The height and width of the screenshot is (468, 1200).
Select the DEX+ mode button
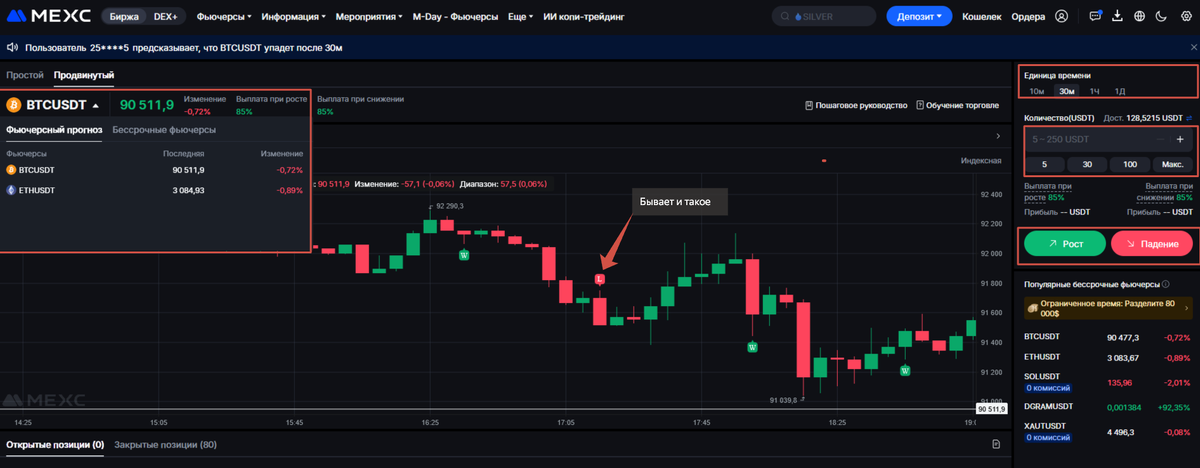168,17
